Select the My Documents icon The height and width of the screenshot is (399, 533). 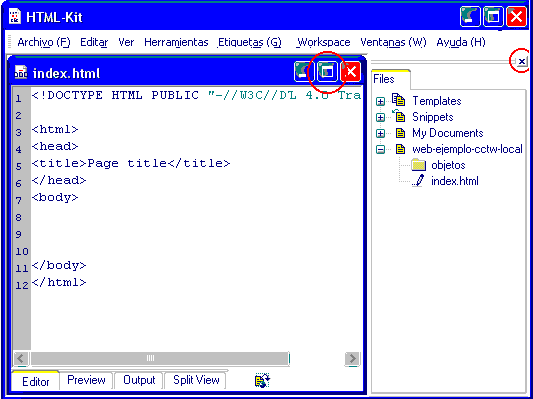click(400, 133)
